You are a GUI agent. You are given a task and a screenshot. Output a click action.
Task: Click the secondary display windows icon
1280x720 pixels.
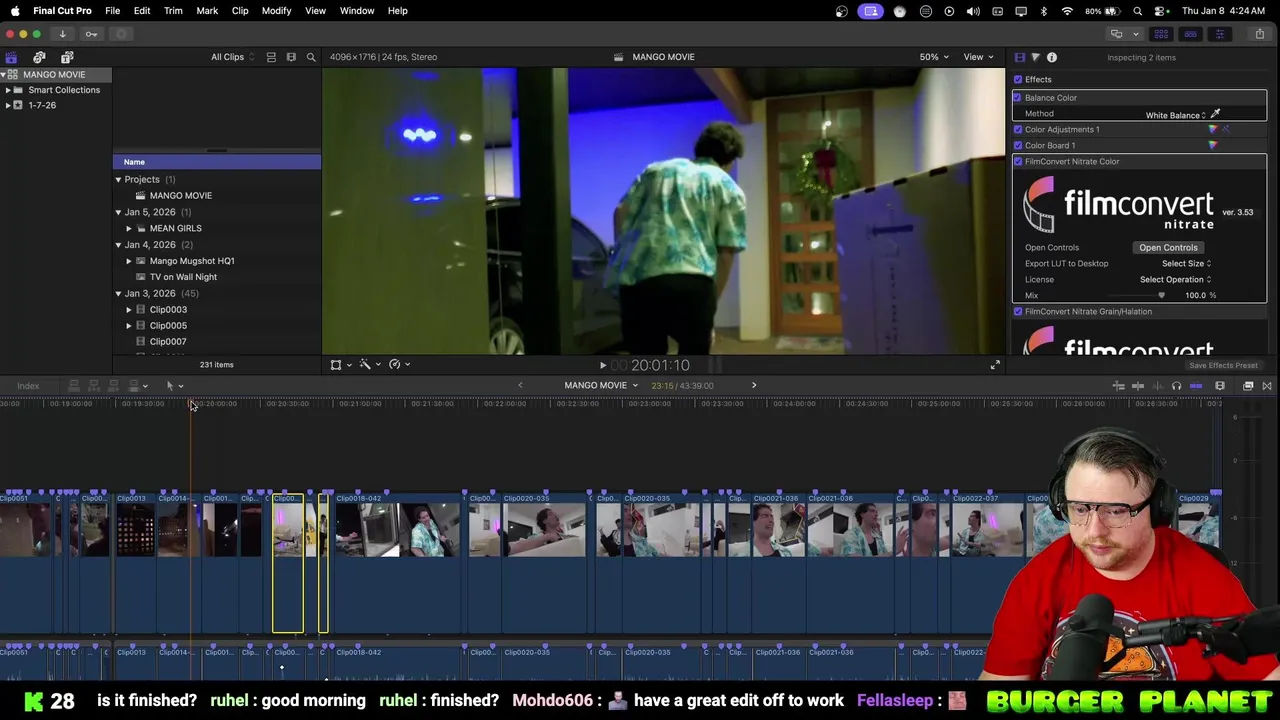(1117, 34)
